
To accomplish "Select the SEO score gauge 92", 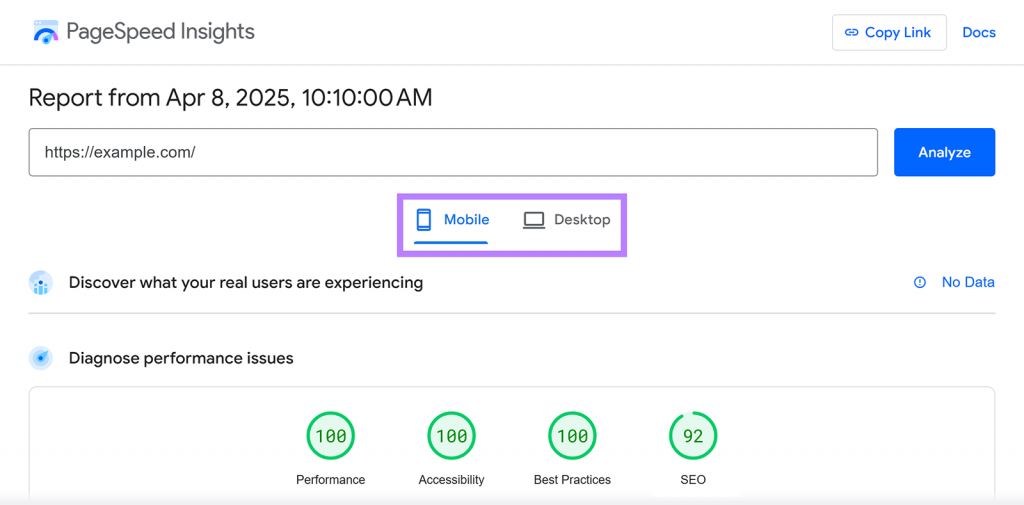I will 693,435.
